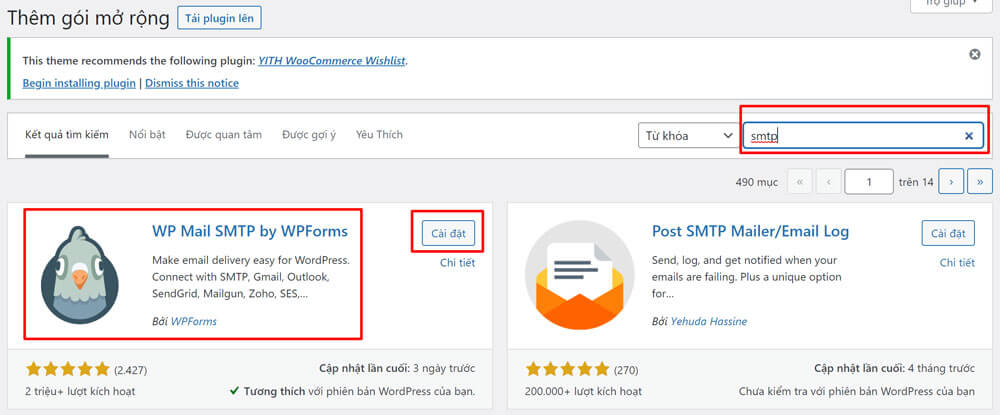This screenshot has width=1000, height=415.
Task: Click Cập nhật lần cuối: 4 tháng trước
Action: click(x=895, y=368)
